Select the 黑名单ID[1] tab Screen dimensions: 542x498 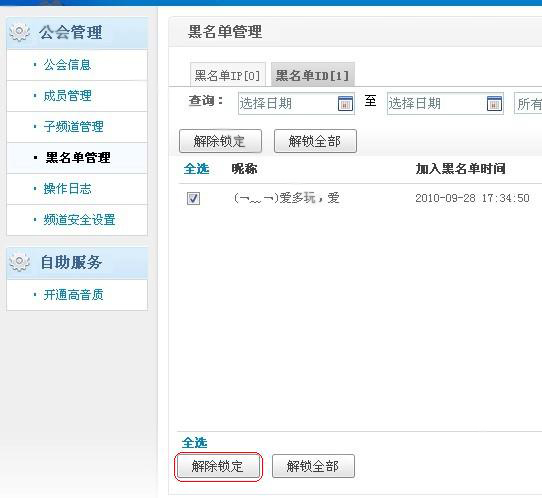[x=312, y=75]
